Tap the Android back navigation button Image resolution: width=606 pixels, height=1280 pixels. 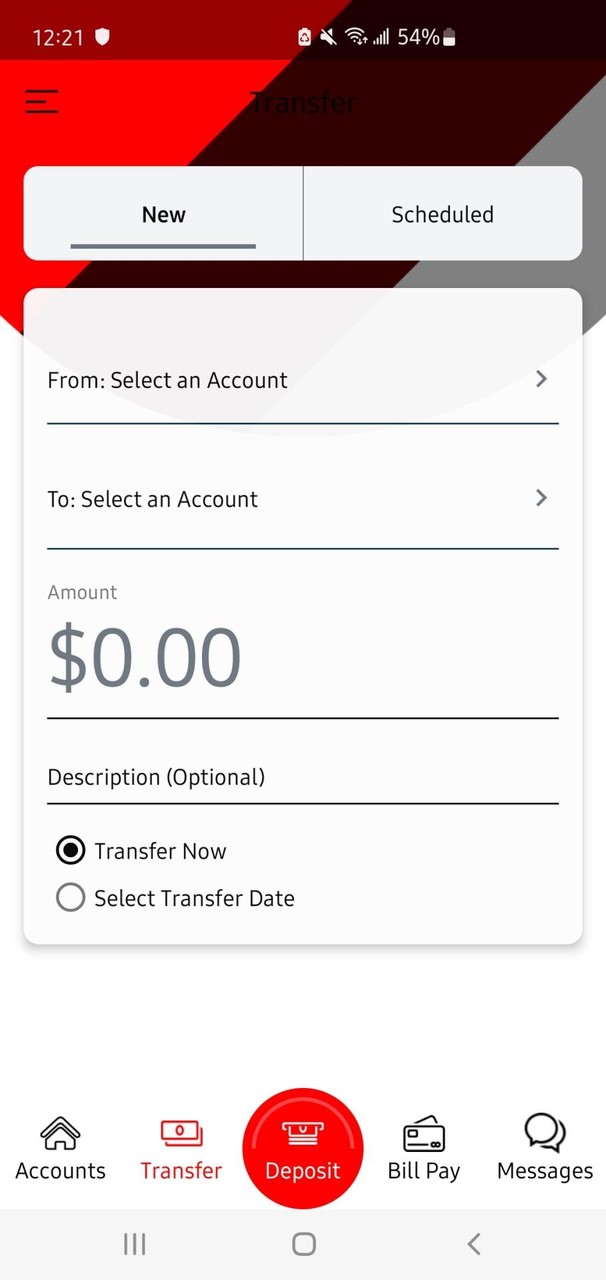point(473,1244)
